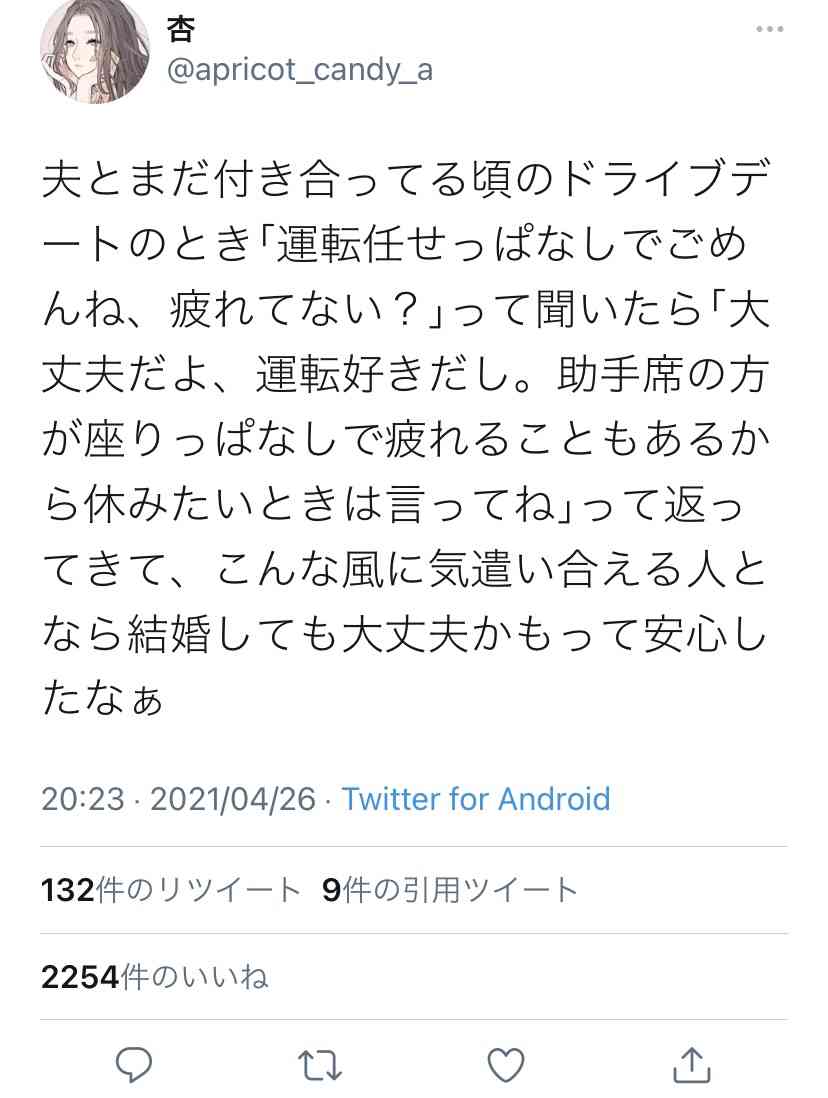Click the Twitter for Android source link

476,799
